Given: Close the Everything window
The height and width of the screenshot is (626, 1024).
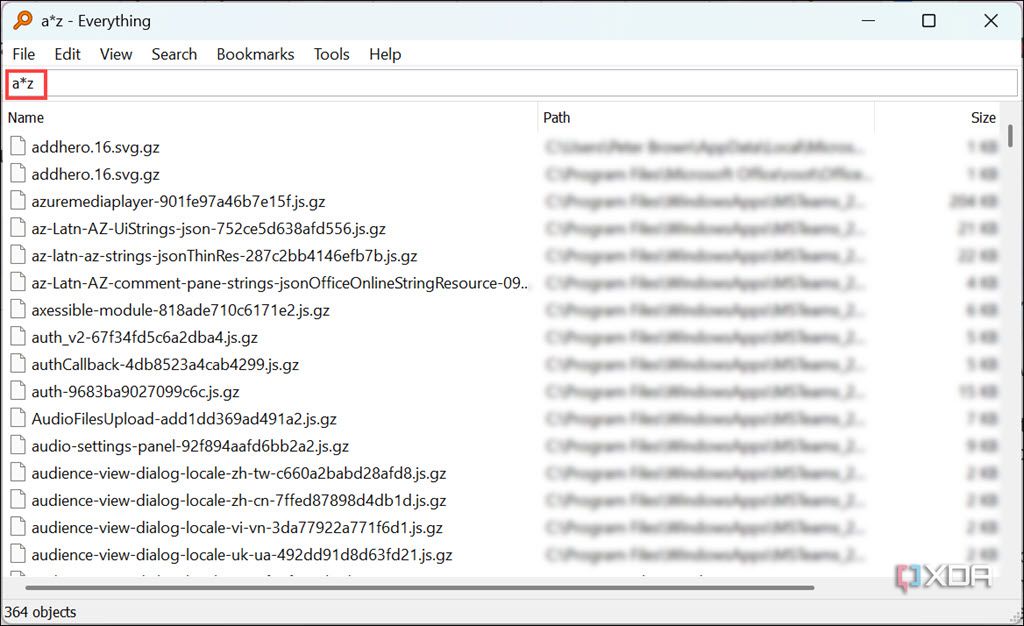Looking at the screenshot, I should click(991, 21).
